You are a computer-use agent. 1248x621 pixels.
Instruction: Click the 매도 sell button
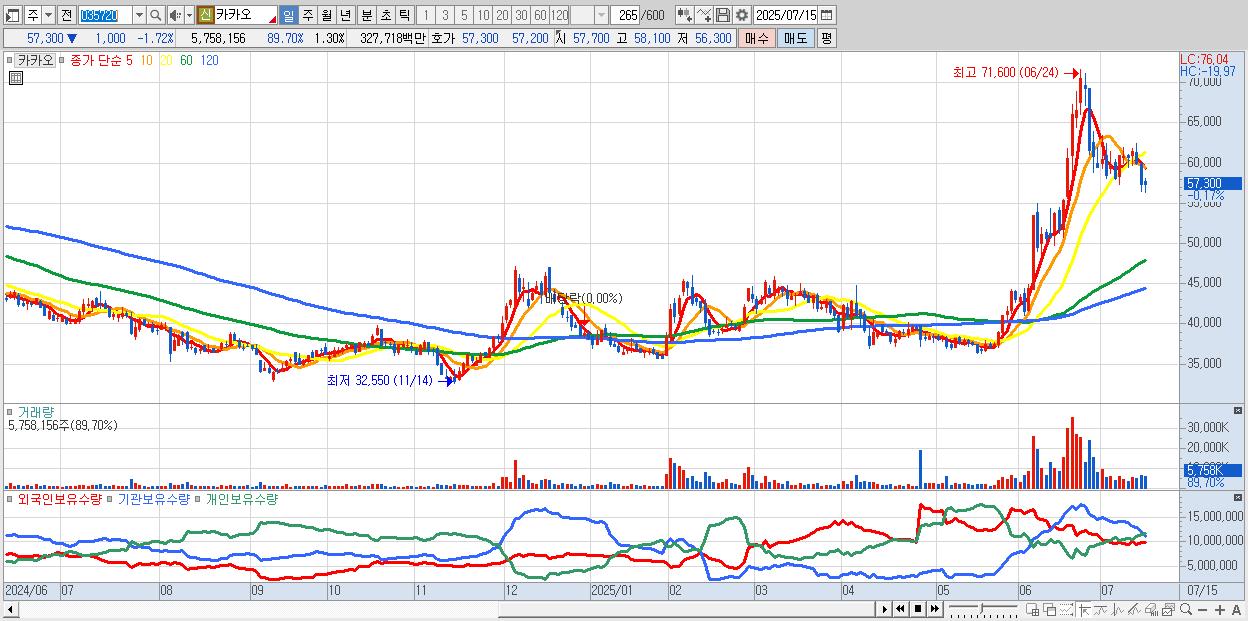(x=796, y=38)
